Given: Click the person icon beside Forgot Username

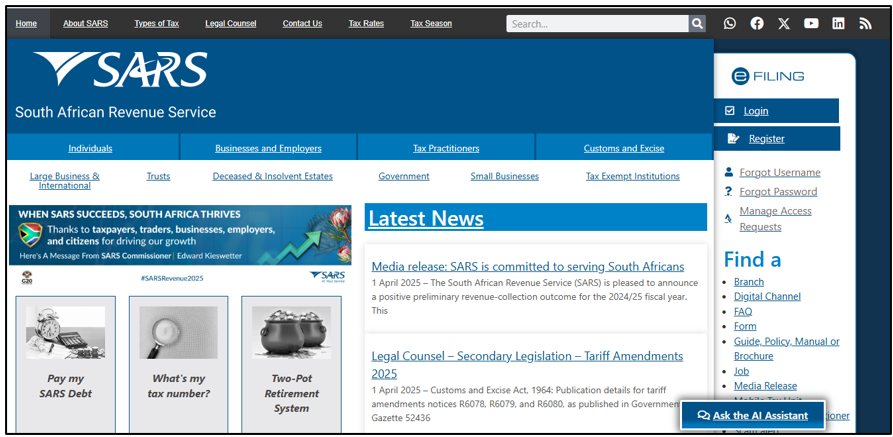Looking at the screenshot, I should tap(728, 171).
